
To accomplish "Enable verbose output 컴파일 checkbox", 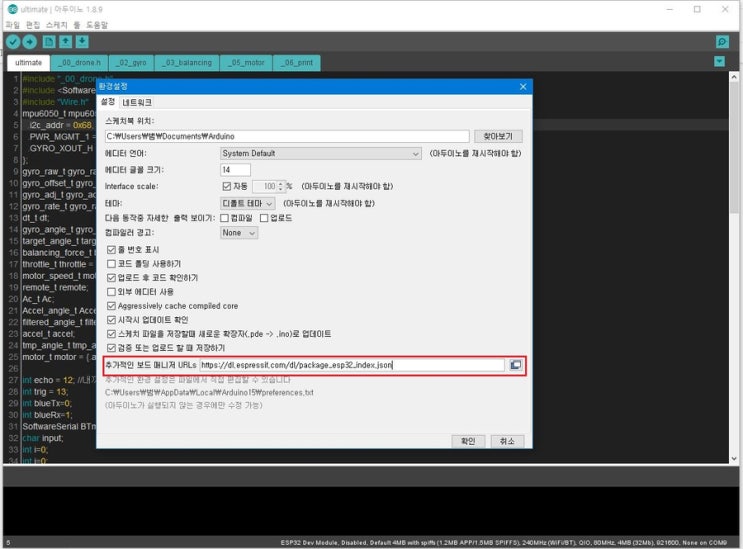I will pos(225,218).
